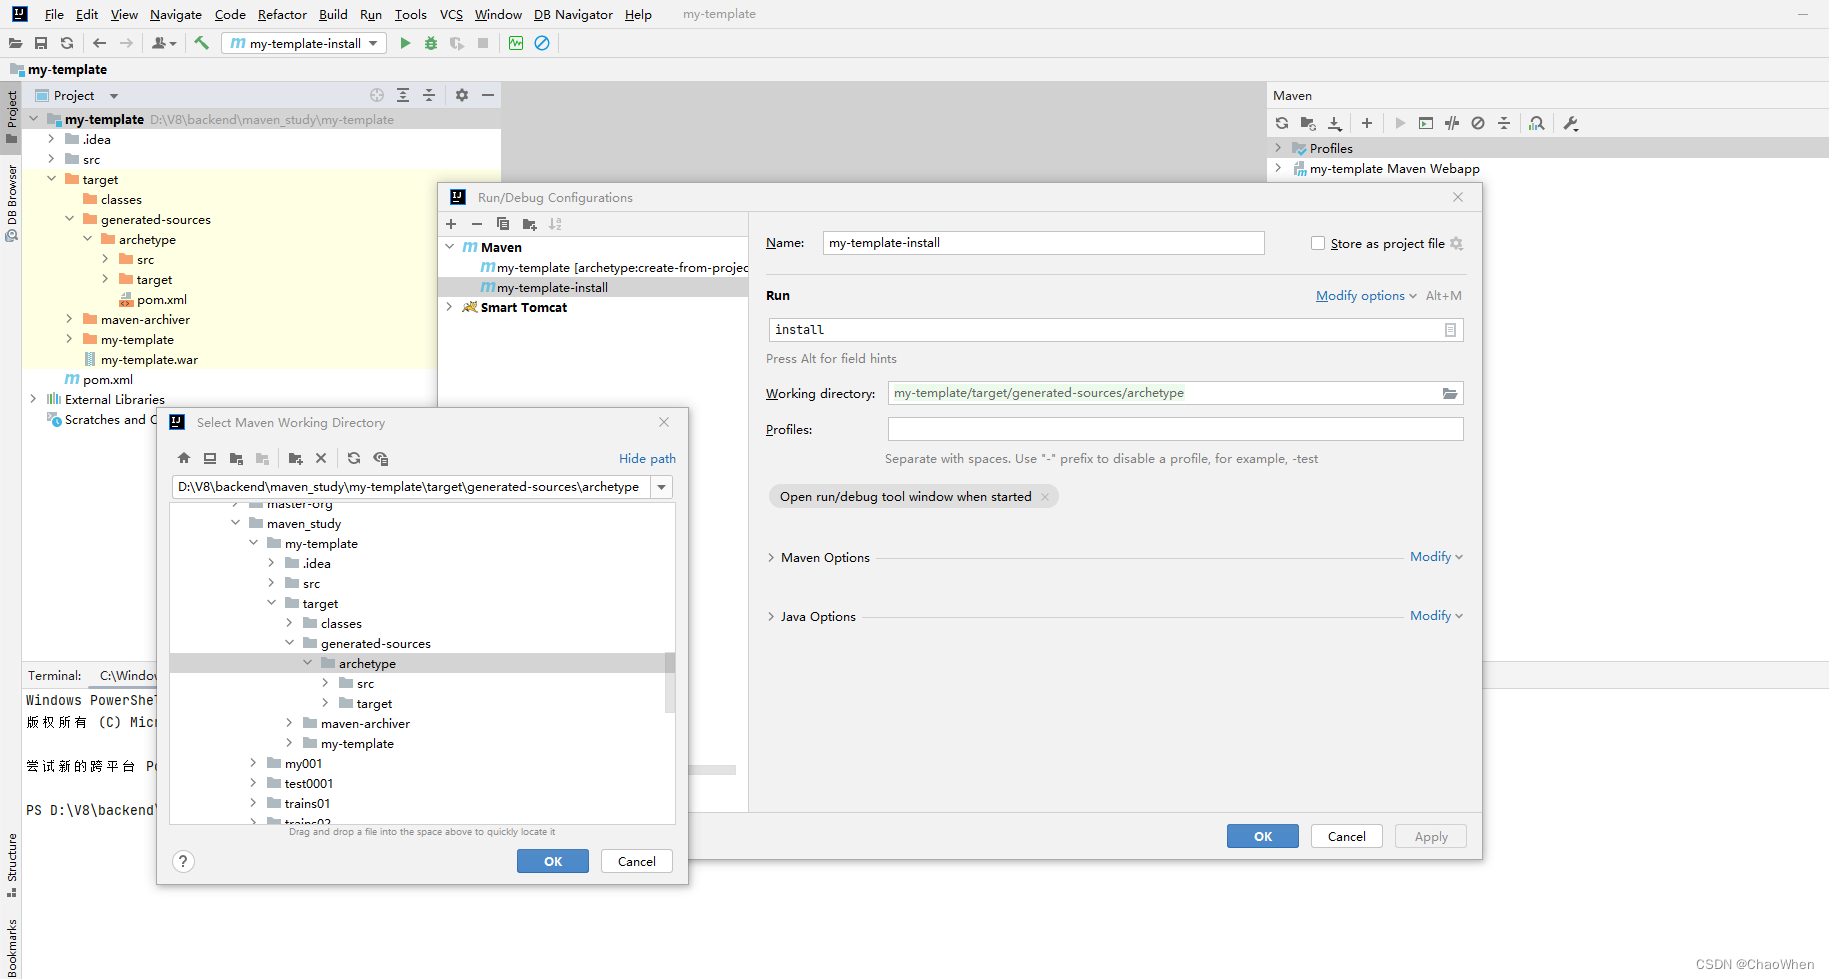This screenshot has height=979, width=1829.
Task: Click Modify link for Maven Options
Action: tap(1436, 557)
